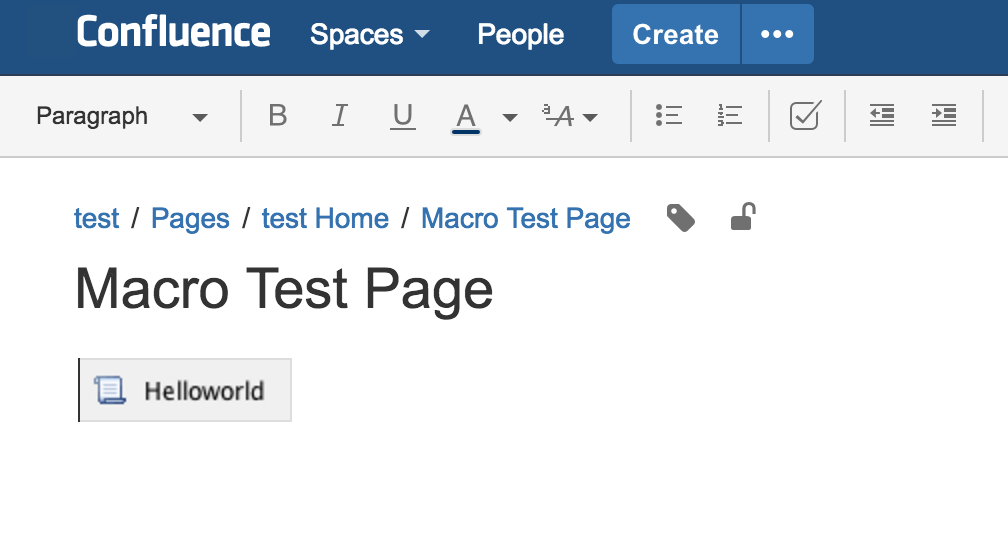Toggle Italic text formatting

click(340, 116)
